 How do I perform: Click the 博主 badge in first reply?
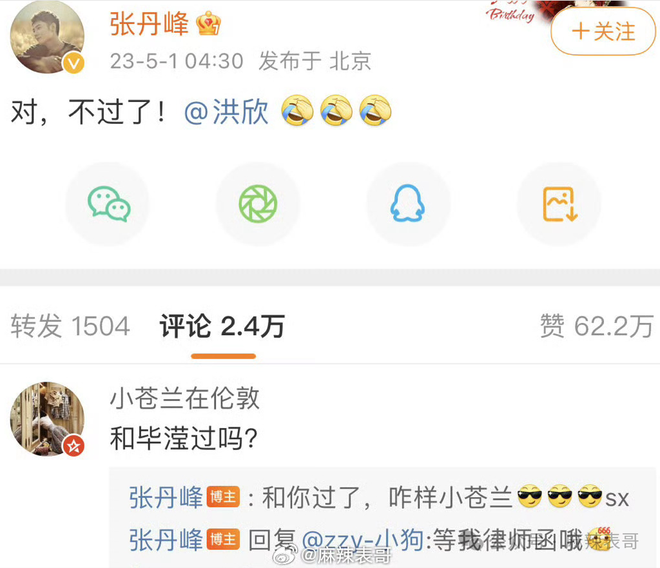pyautogui.click(x=223, y=497)
